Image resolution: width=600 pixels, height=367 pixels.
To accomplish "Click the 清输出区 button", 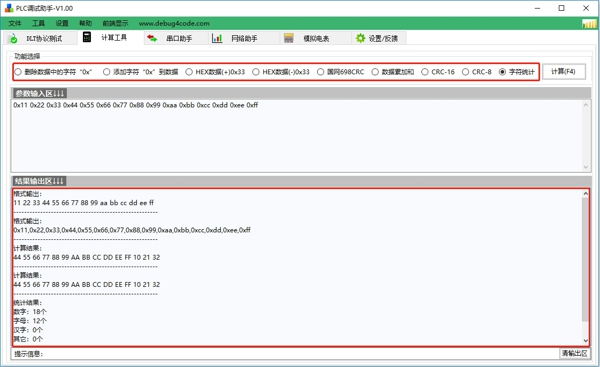I will pyautogui.click(x=574, y=353).
